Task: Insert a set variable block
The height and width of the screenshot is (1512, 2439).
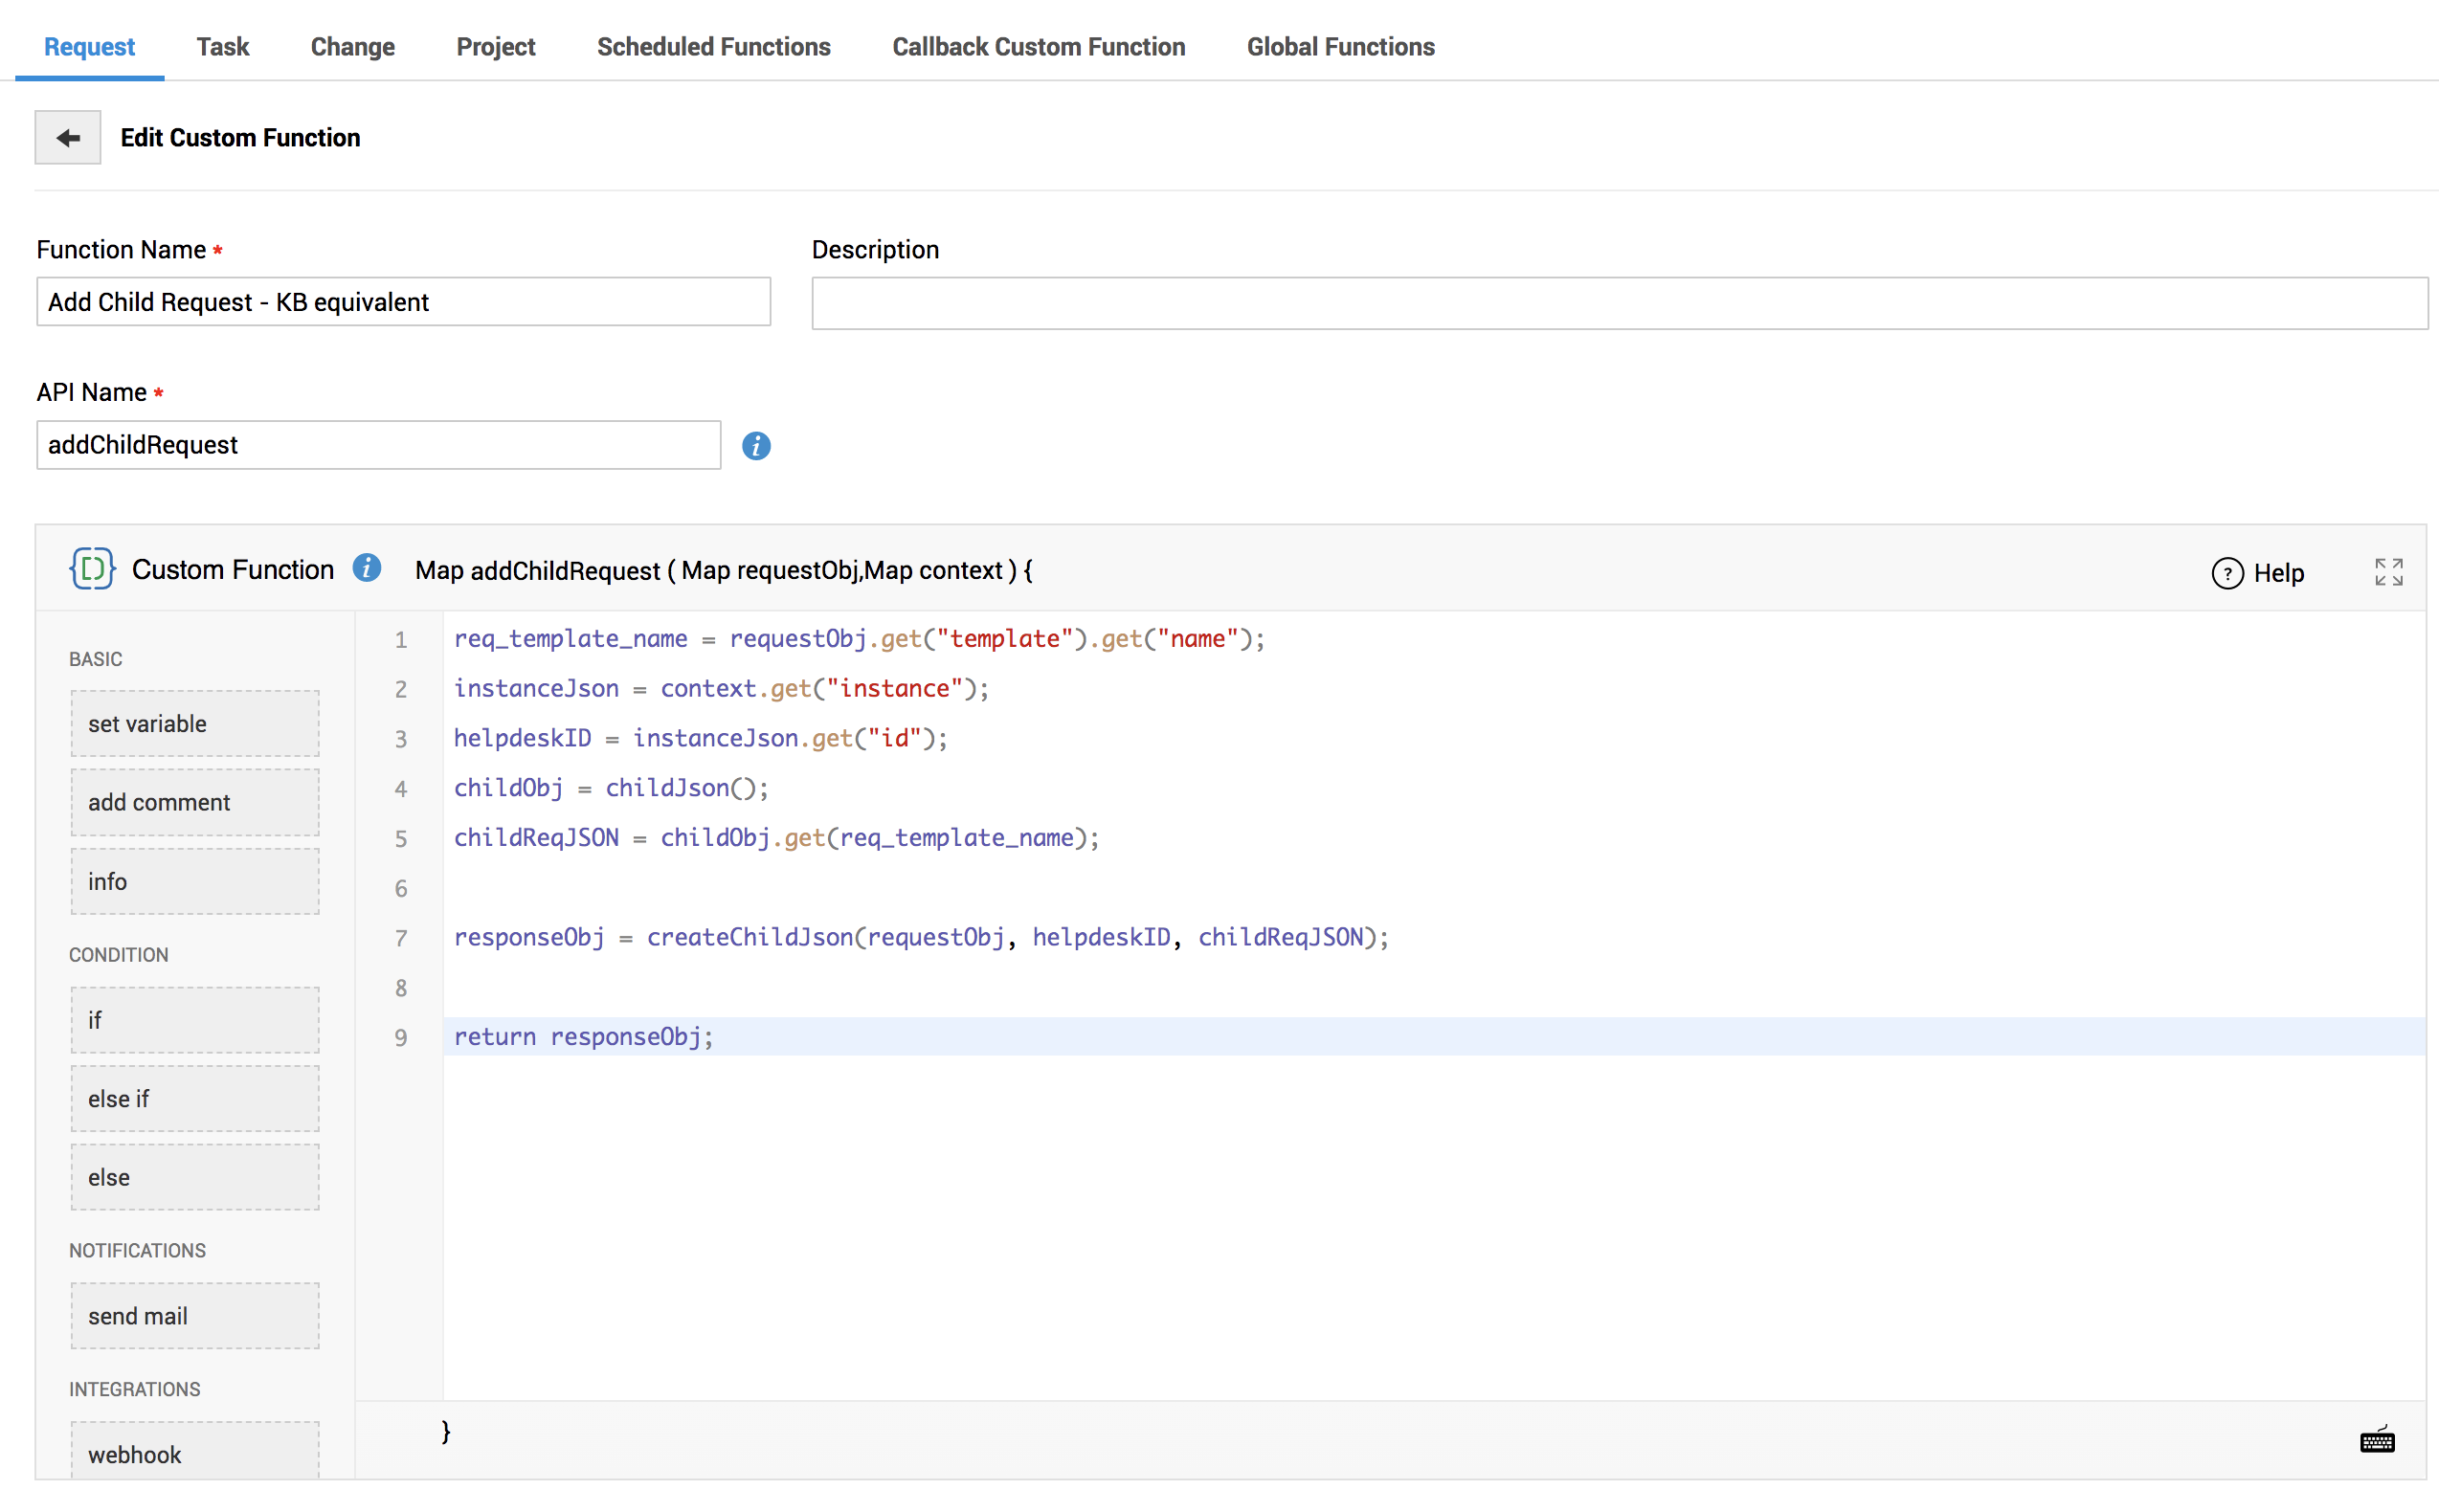Action: point(195,723)
